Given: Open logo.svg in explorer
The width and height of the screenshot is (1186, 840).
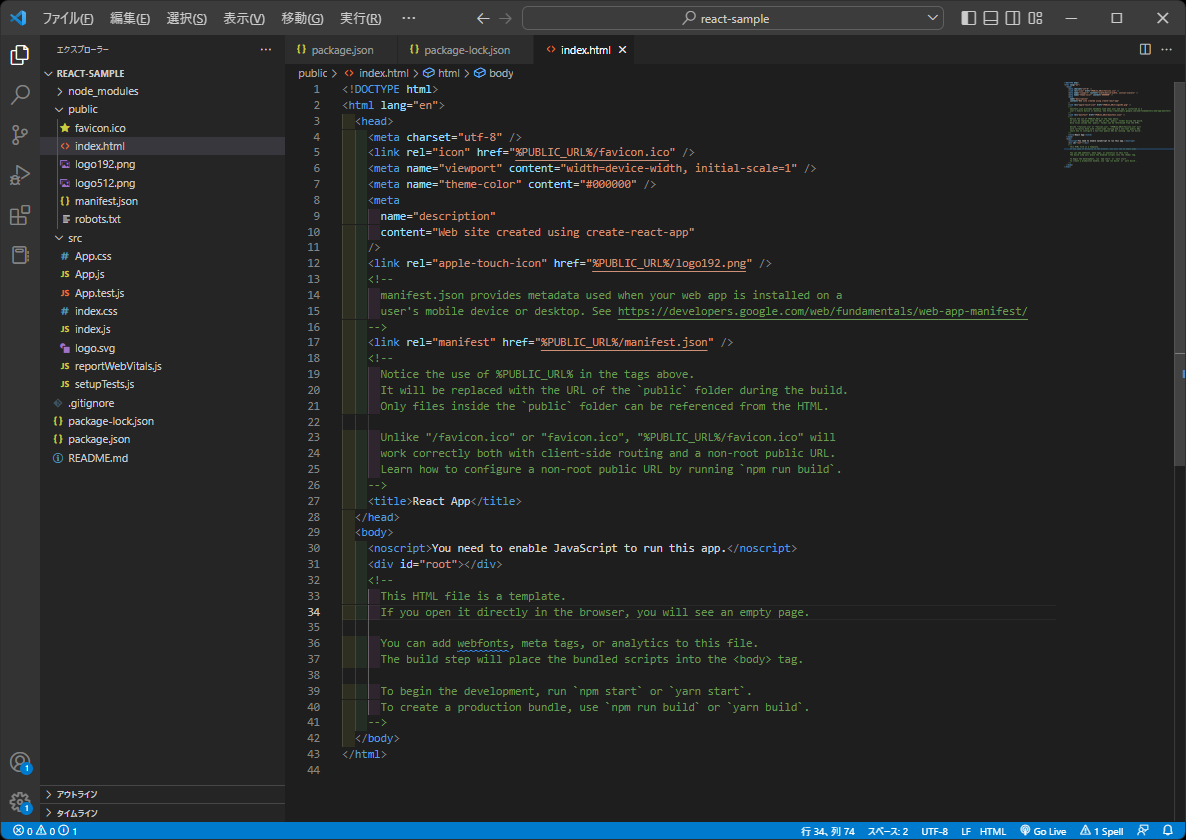Looking at the screenshot, I should coord(163,348).
